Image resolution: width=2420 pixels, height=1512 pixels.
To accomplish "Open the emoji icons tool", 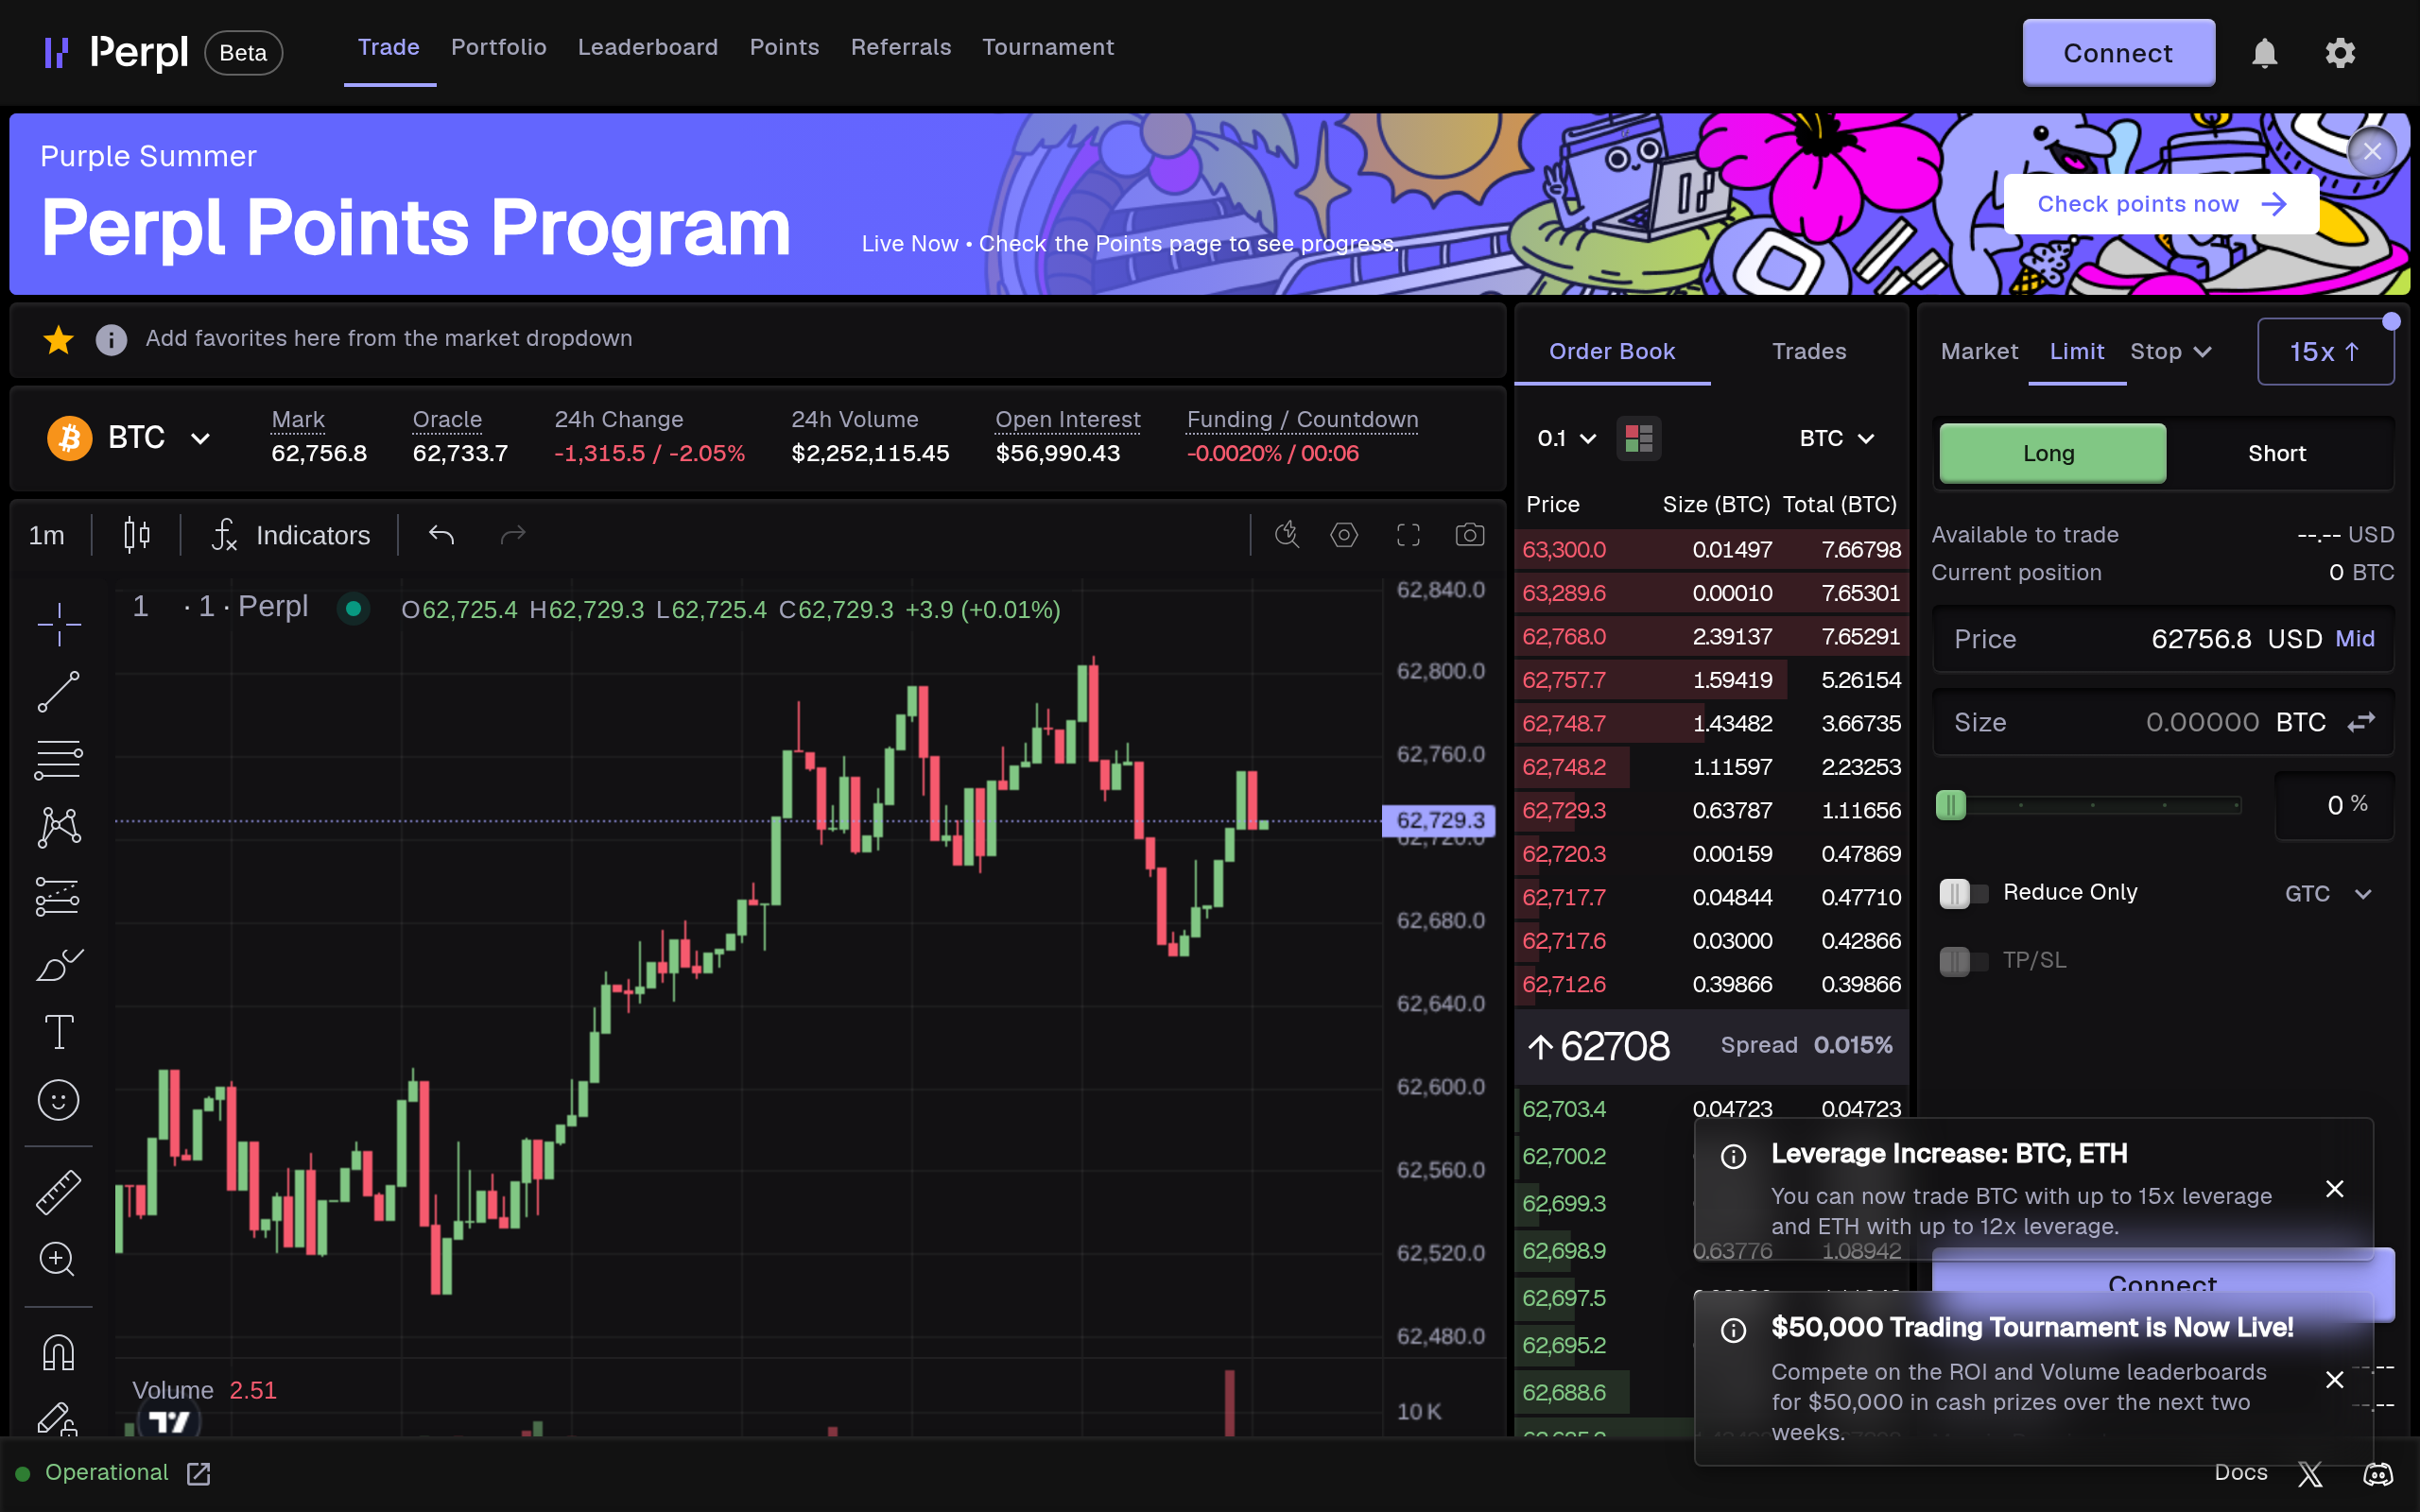I will tap(59, 1100).
